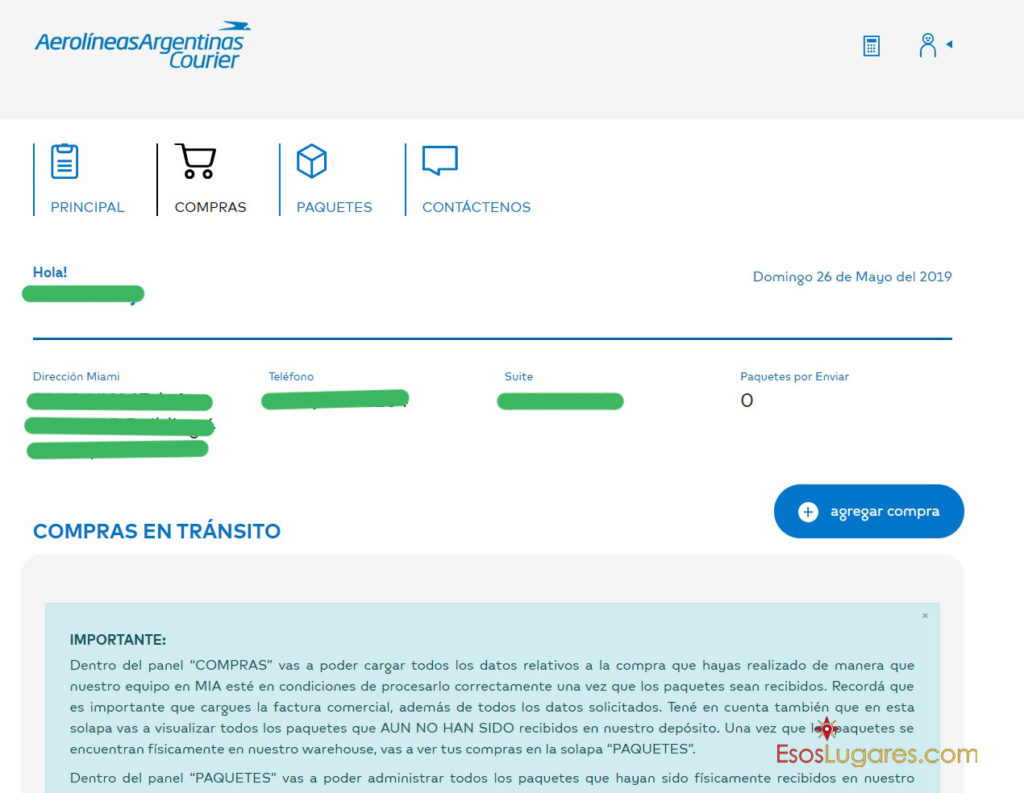Navigate to the CONTÁCTENOS tab label
The image size is (1024, 793).
click(476, 208)
